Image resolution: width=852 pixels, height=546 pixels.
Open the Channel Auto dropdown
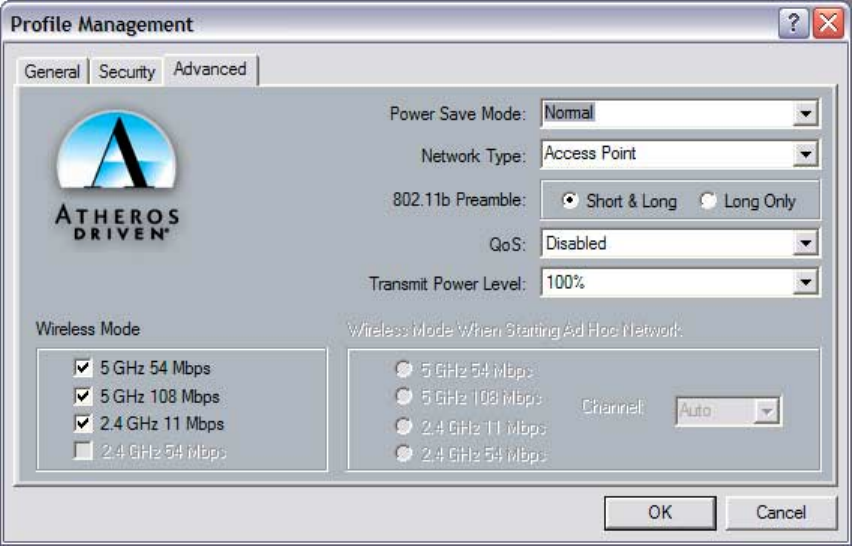(x=728, y=411)
